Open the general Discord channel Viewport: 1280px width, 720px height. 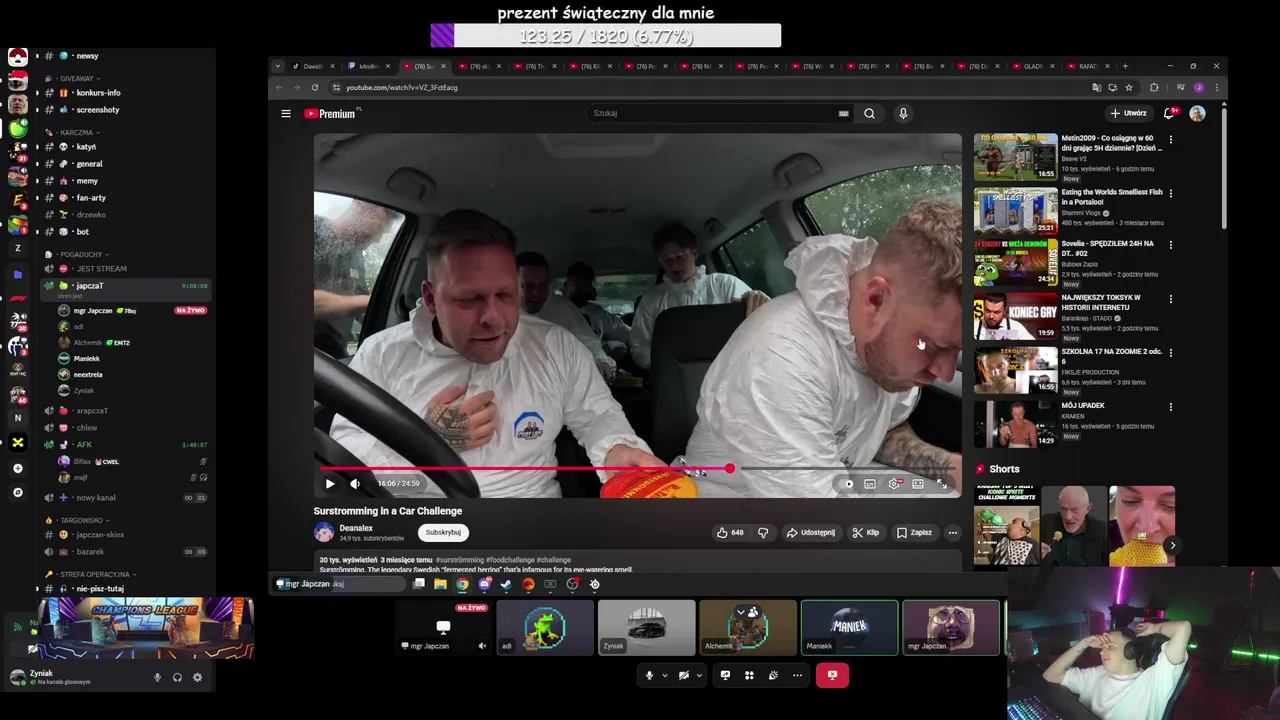(89, 164)
